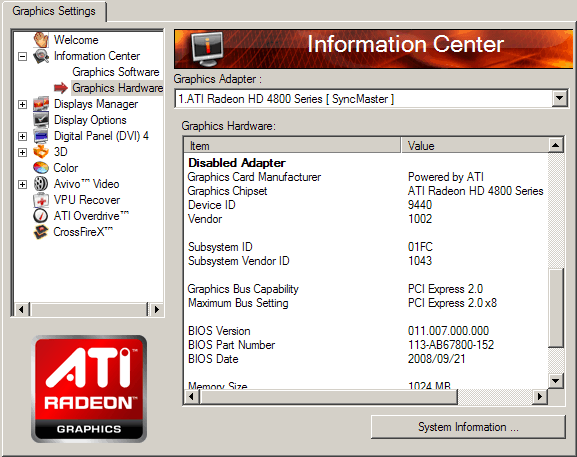Click the Device ID value 9440
Screen dimensions: 577x457
420,205
